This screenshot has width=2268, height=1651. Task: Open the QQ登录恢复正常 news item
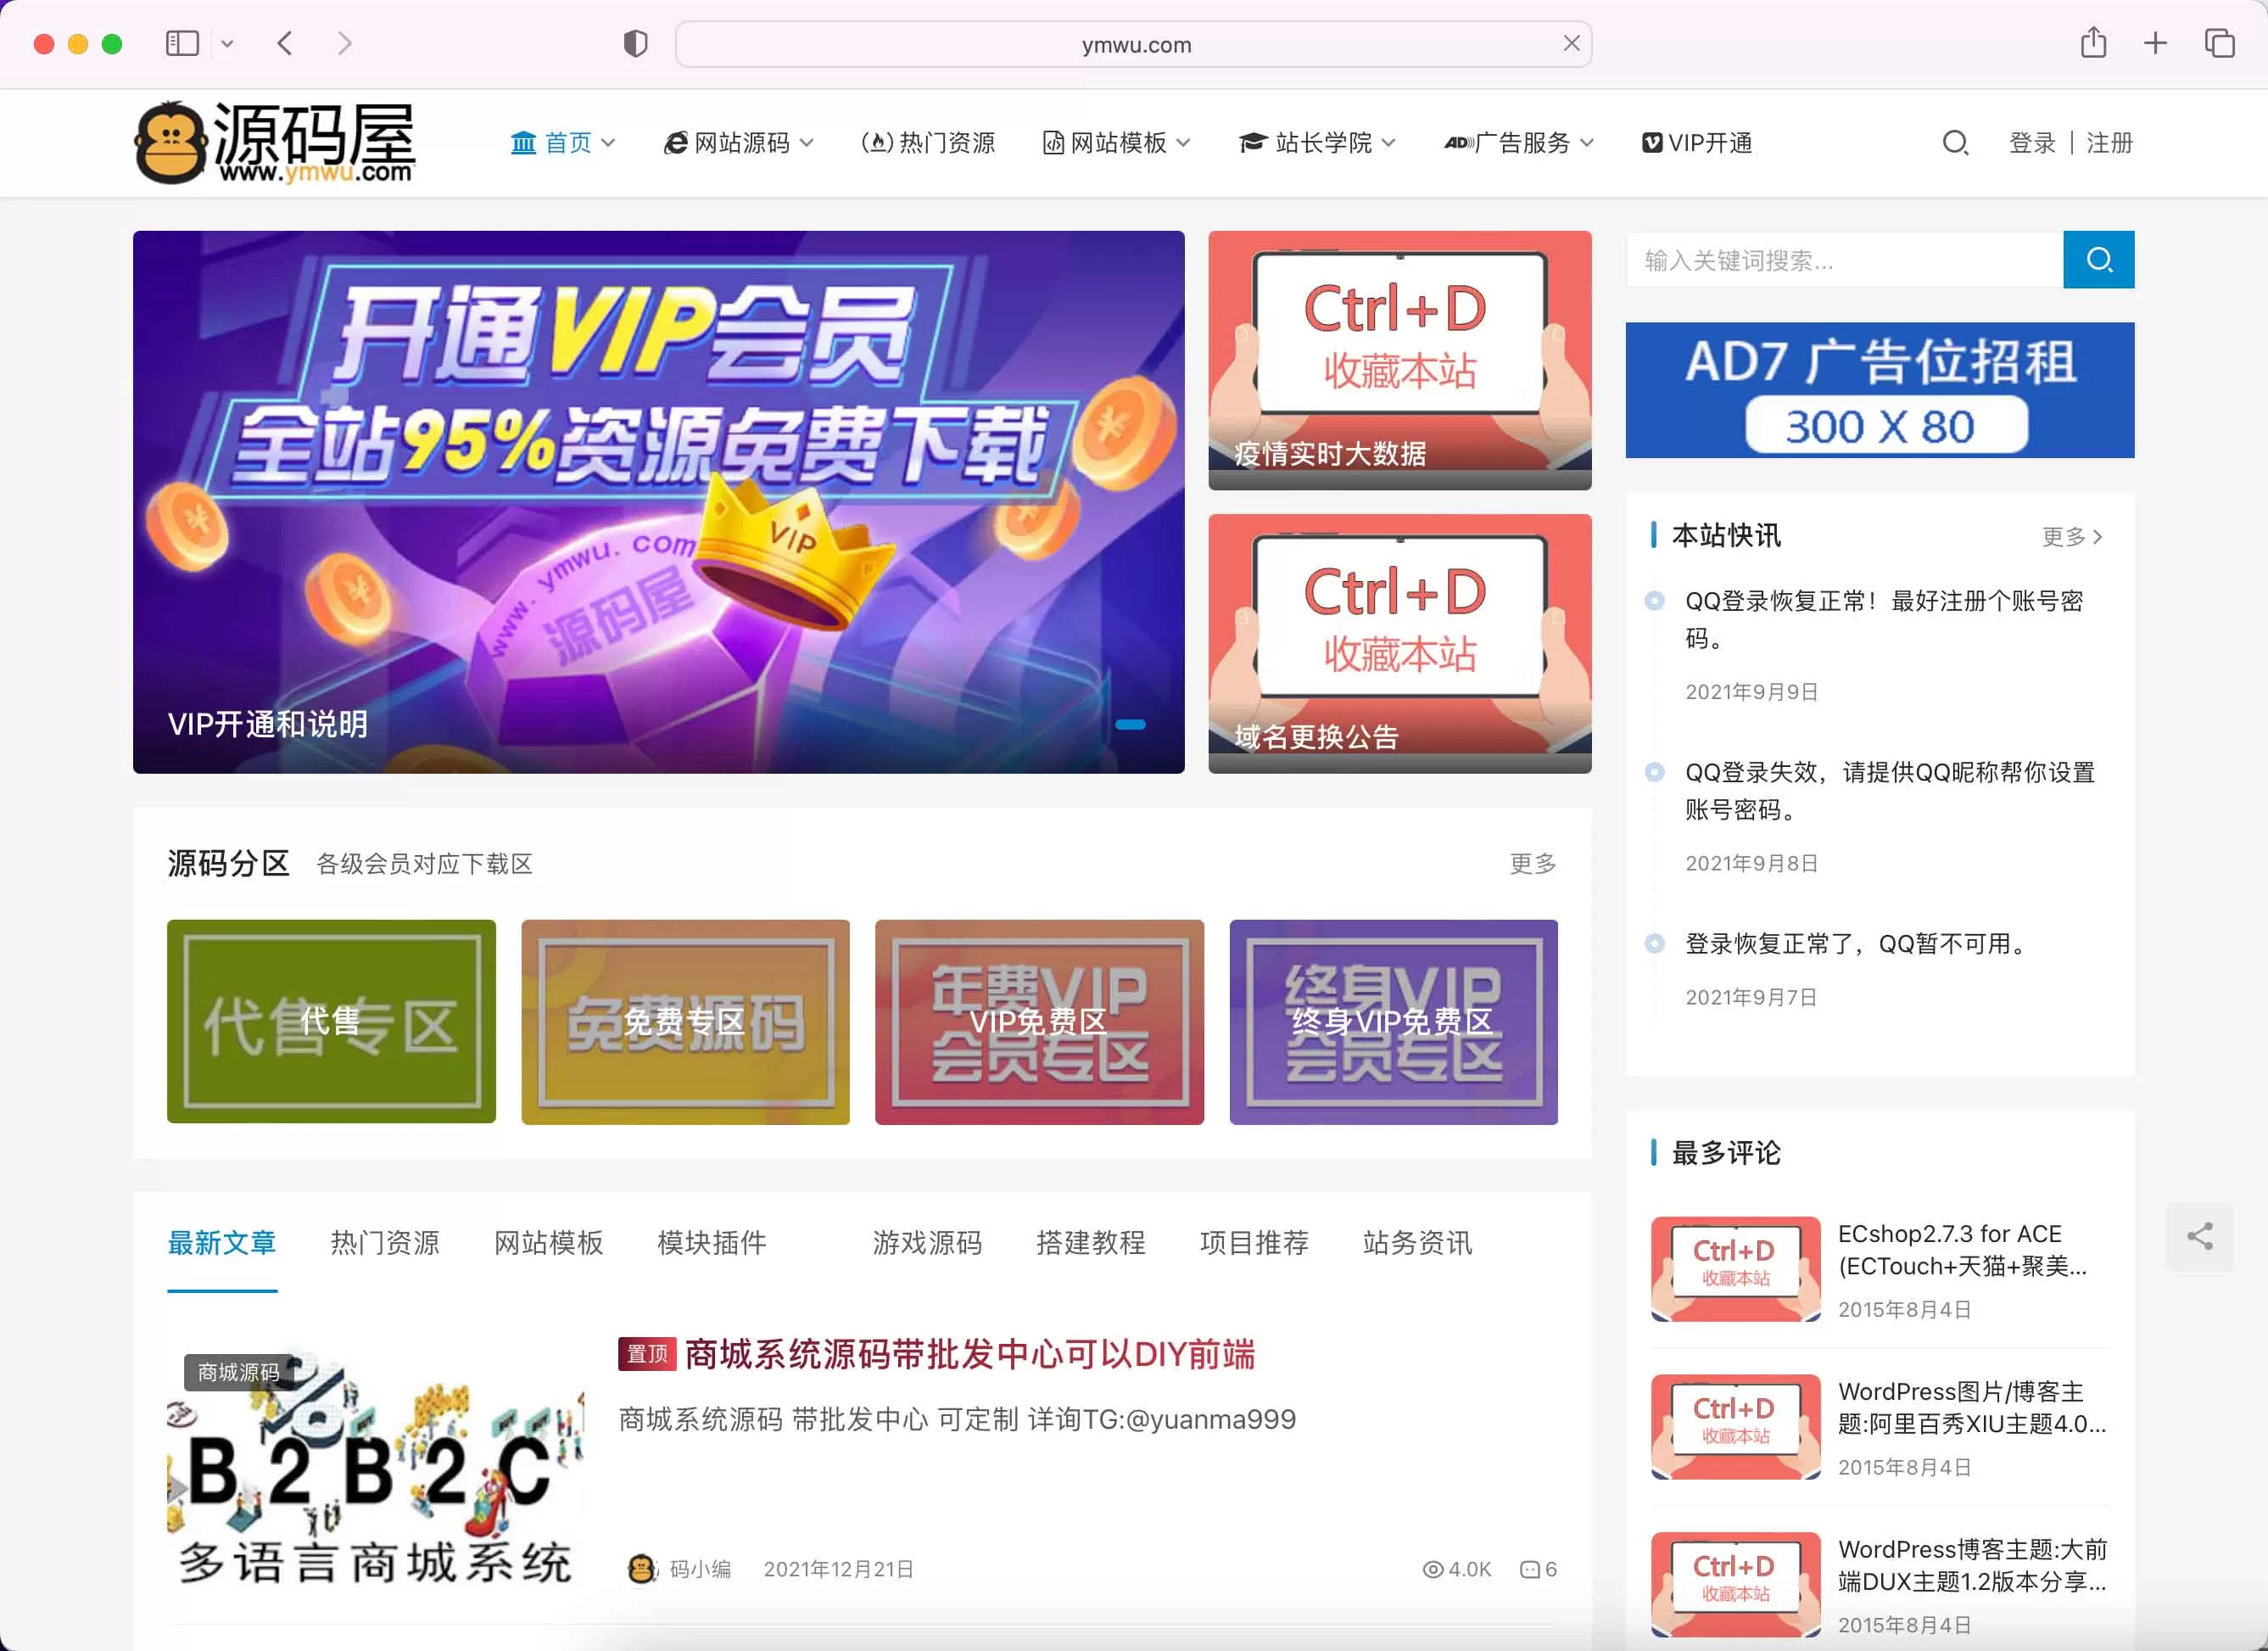point(1884,619)
